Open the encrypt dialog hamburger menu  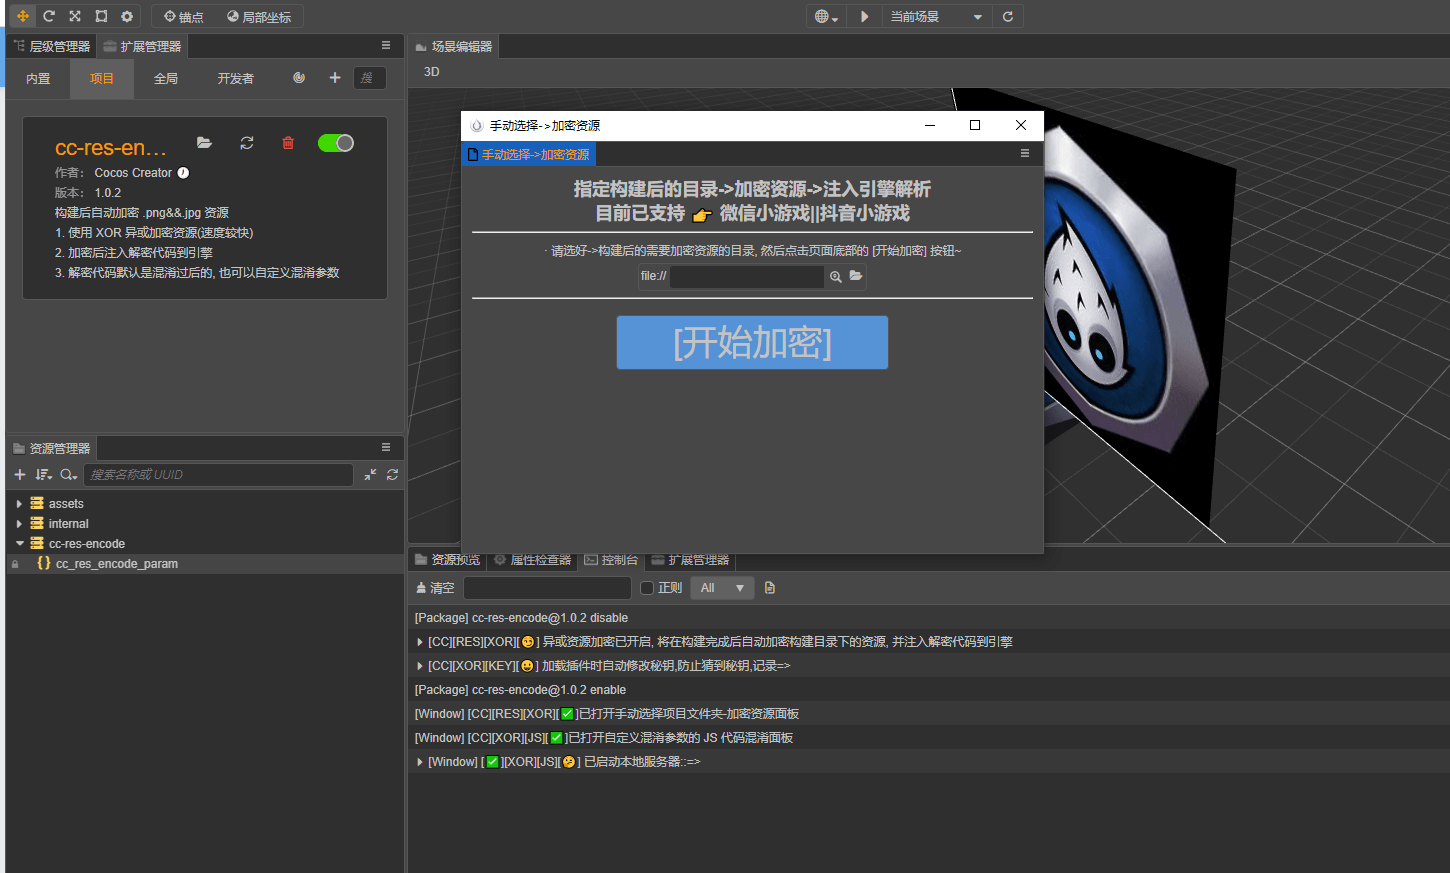1025,154
